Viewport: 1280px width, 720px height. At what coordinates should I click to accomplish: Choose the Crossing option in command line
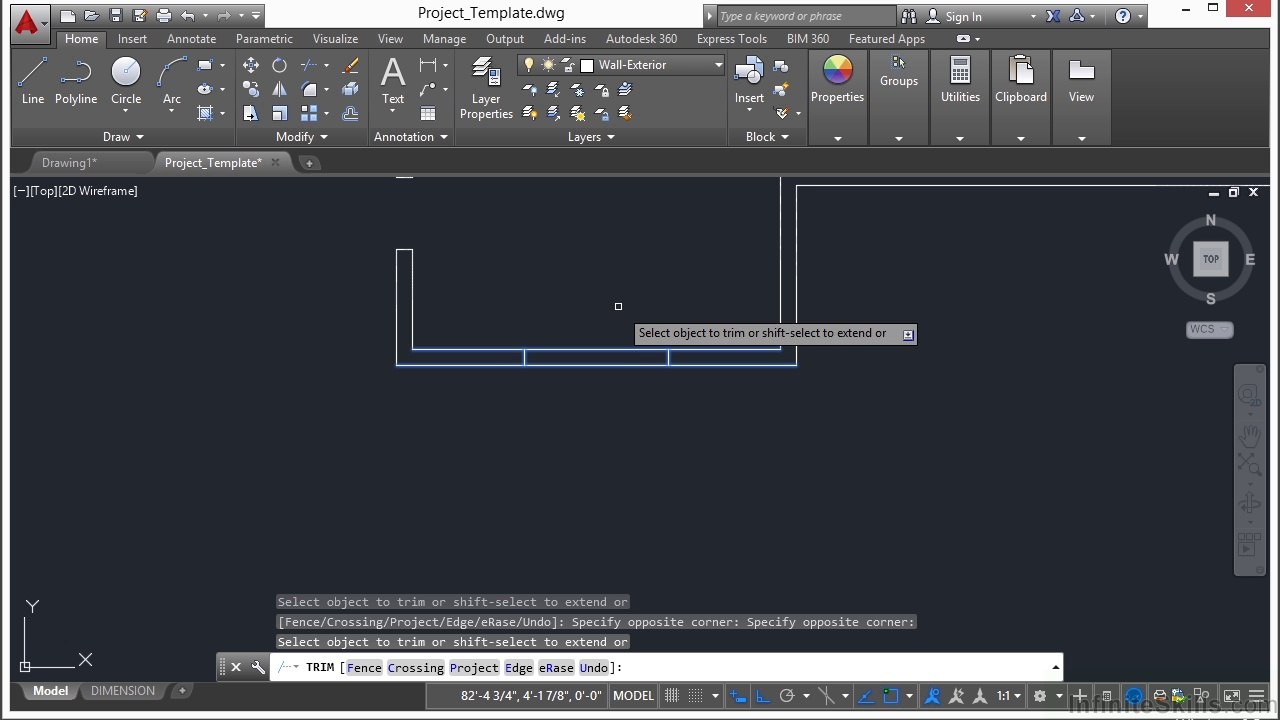pos(415,668)
